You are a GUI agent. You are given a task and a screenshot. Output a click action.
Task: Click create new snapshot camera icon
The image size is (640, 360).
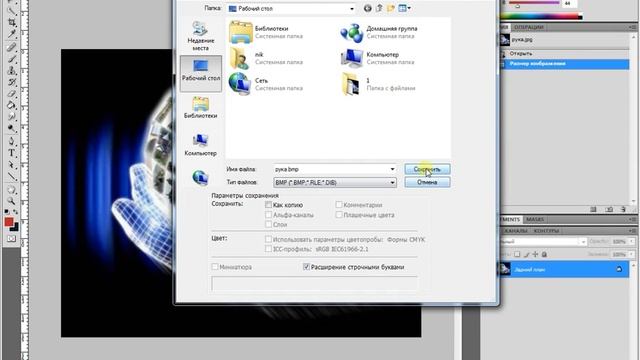[609, 209]
